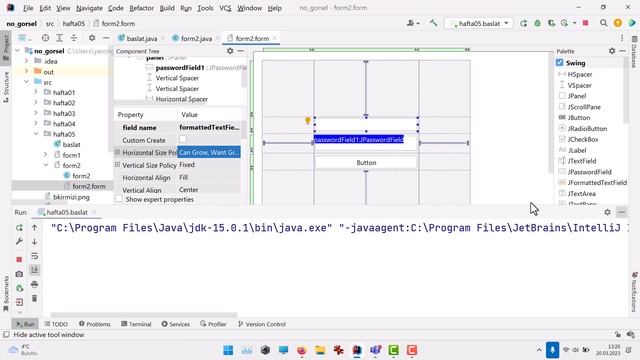Click the field name value formattedTextField
This screenshot has width=640, height=360.
209,127
